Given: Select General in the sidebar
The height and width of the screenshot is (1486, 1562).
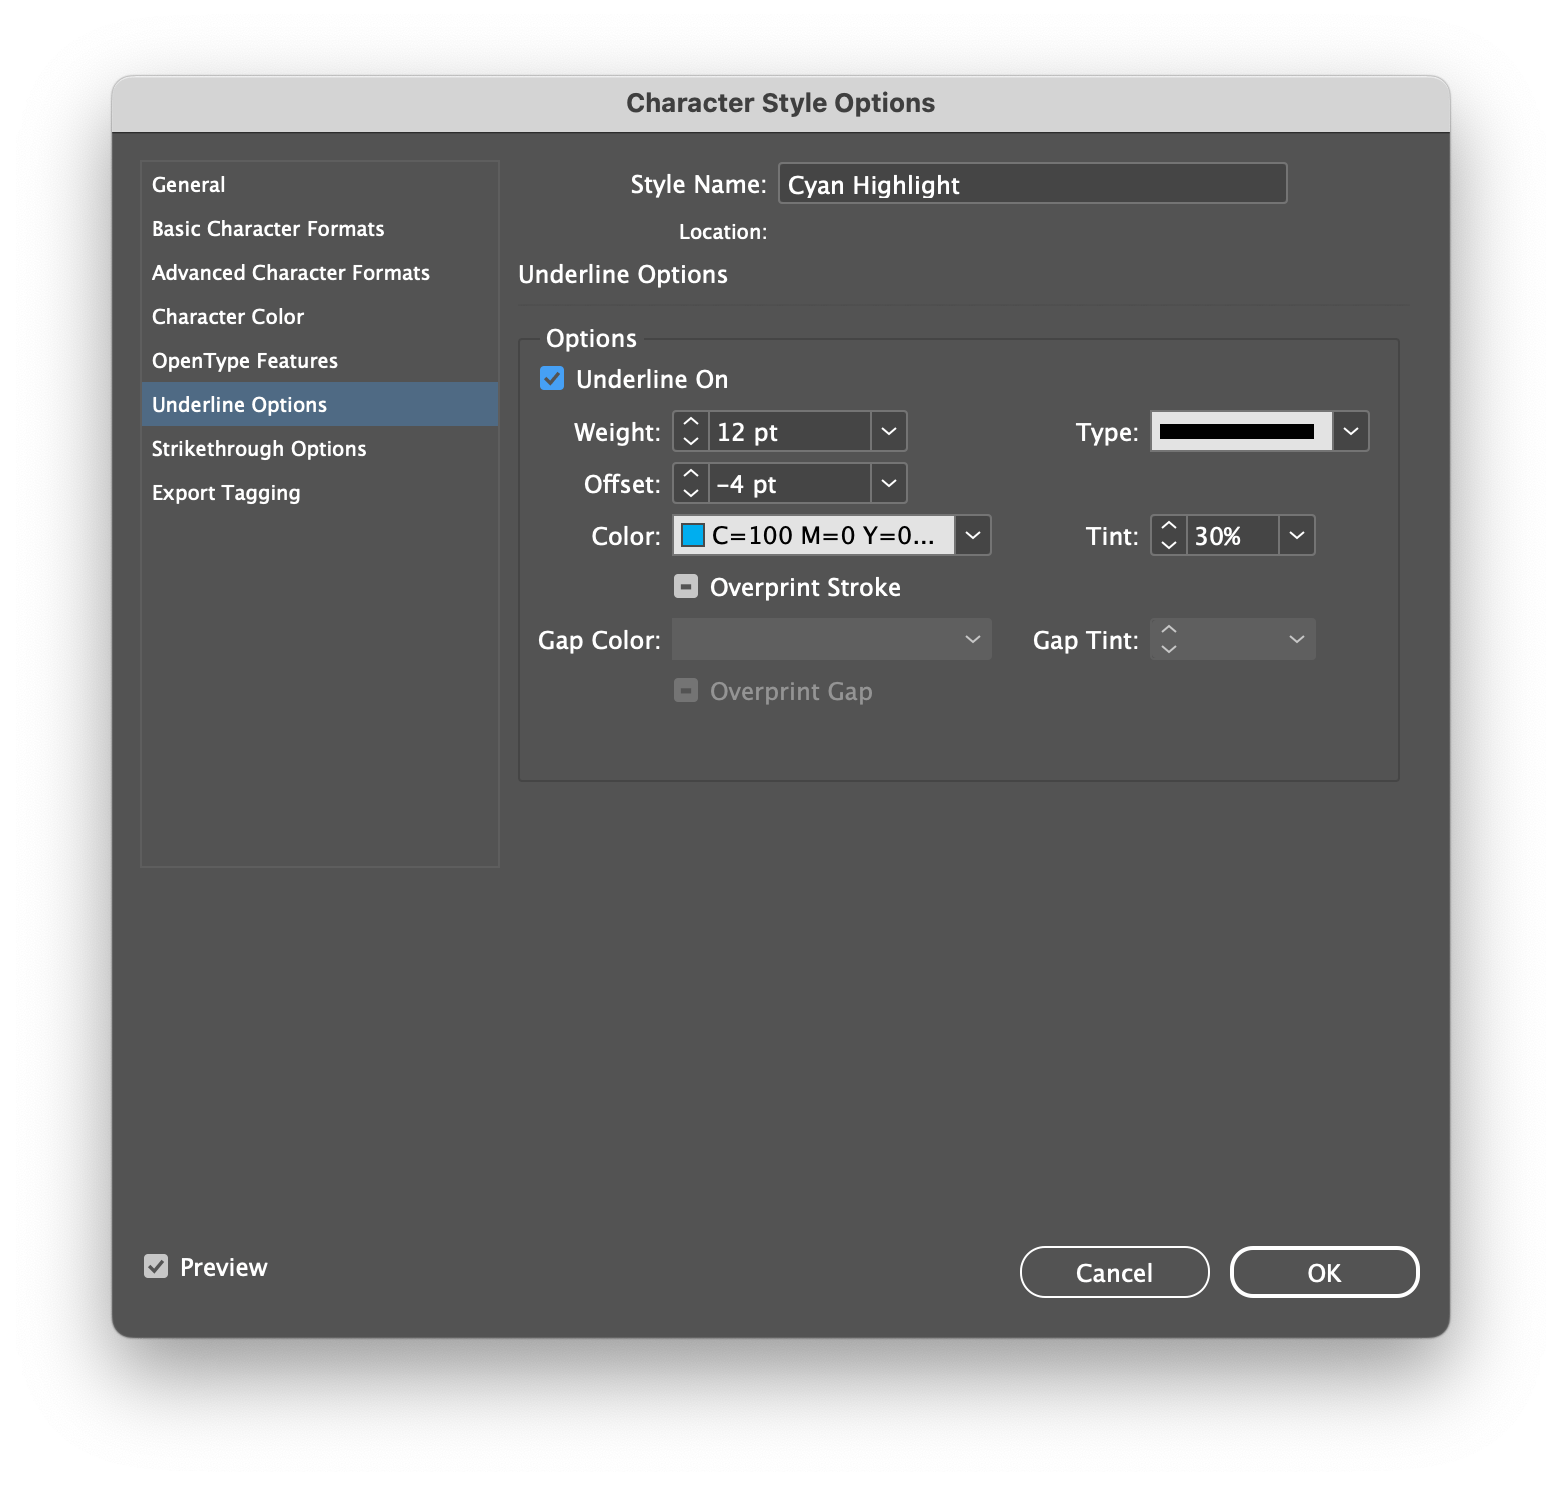Looking at the screenshot, I should click(189, 184).
